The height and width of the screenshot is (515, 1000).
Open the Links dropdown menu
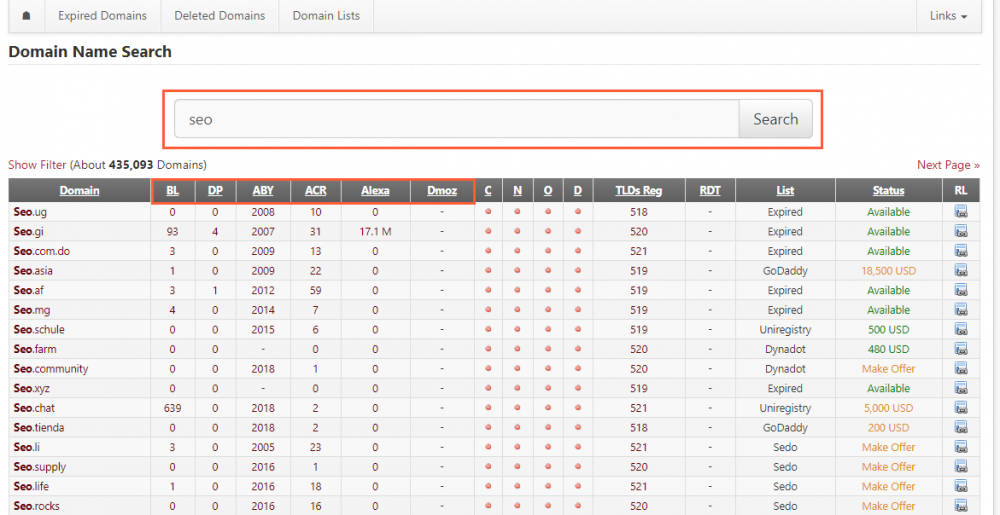coord(948,16)
